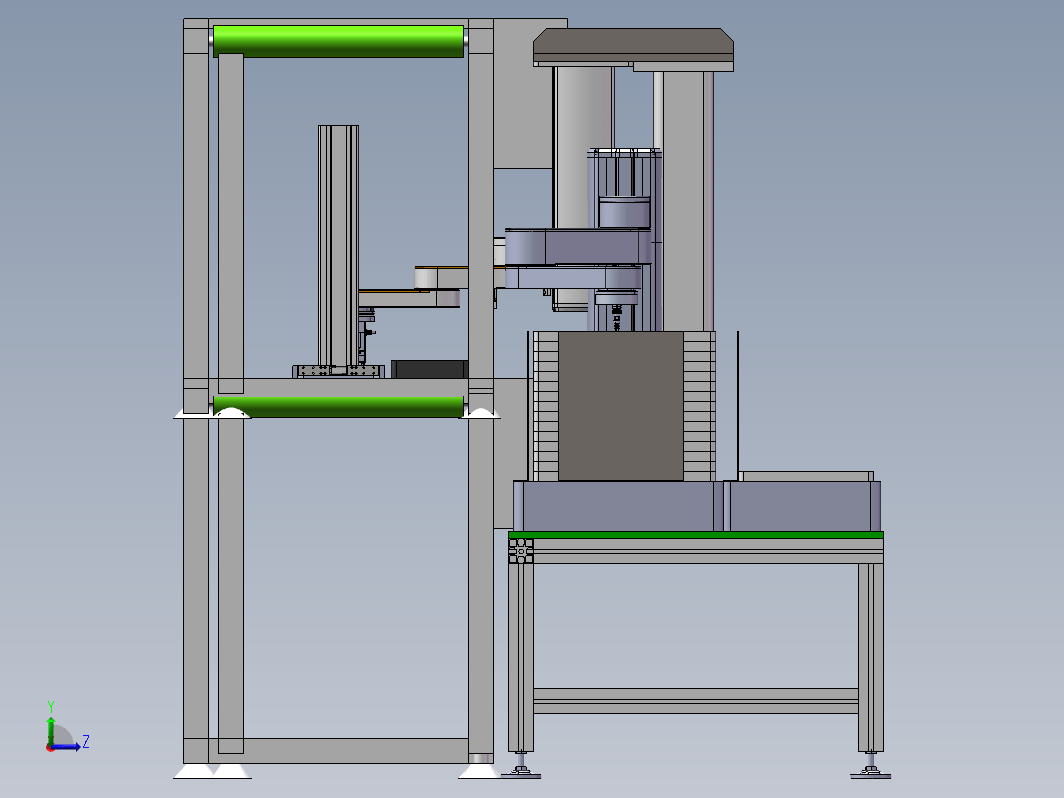This screenshot has width=1064, height=798.
Task: Click the green Y axis of the orientation triad
Action: click(51, 730)
